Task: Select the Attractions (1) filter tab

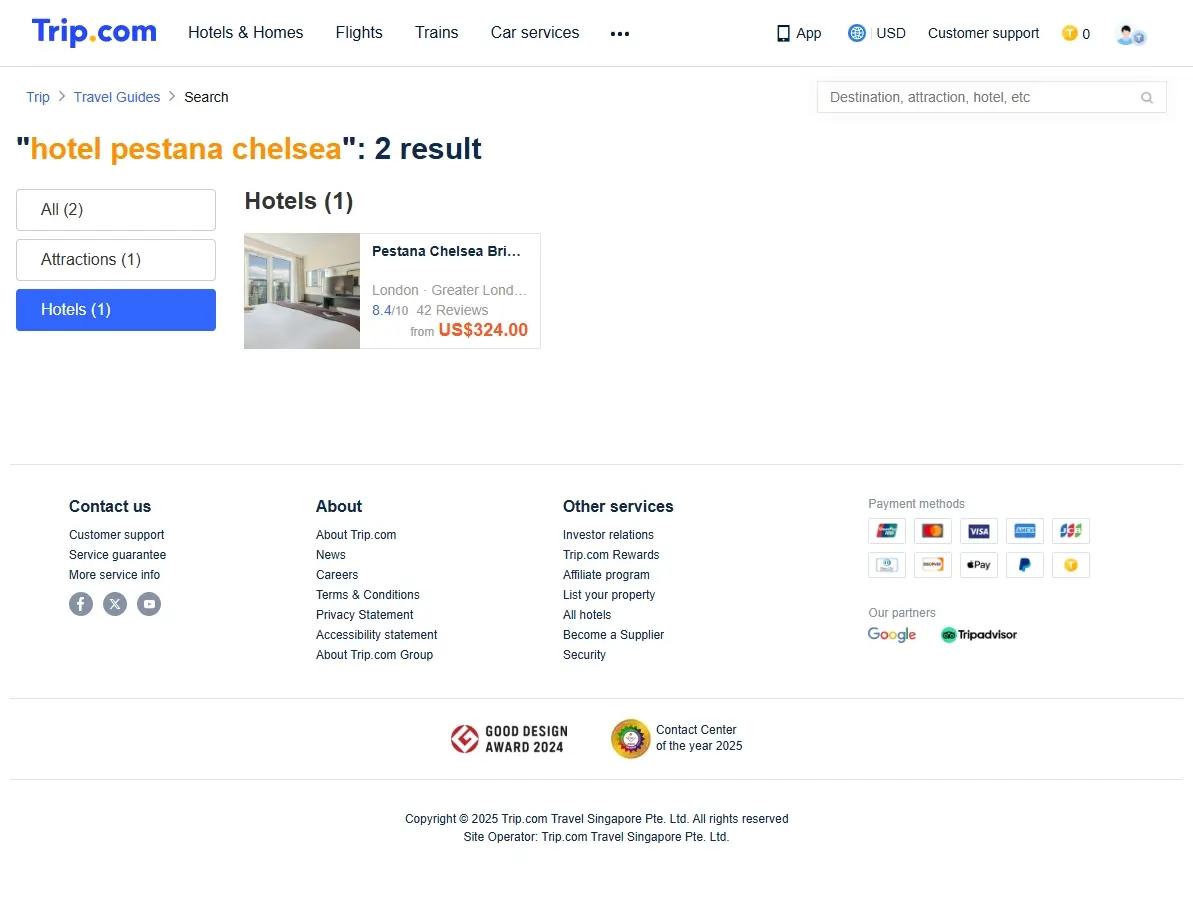Action: tap(116, 260)
